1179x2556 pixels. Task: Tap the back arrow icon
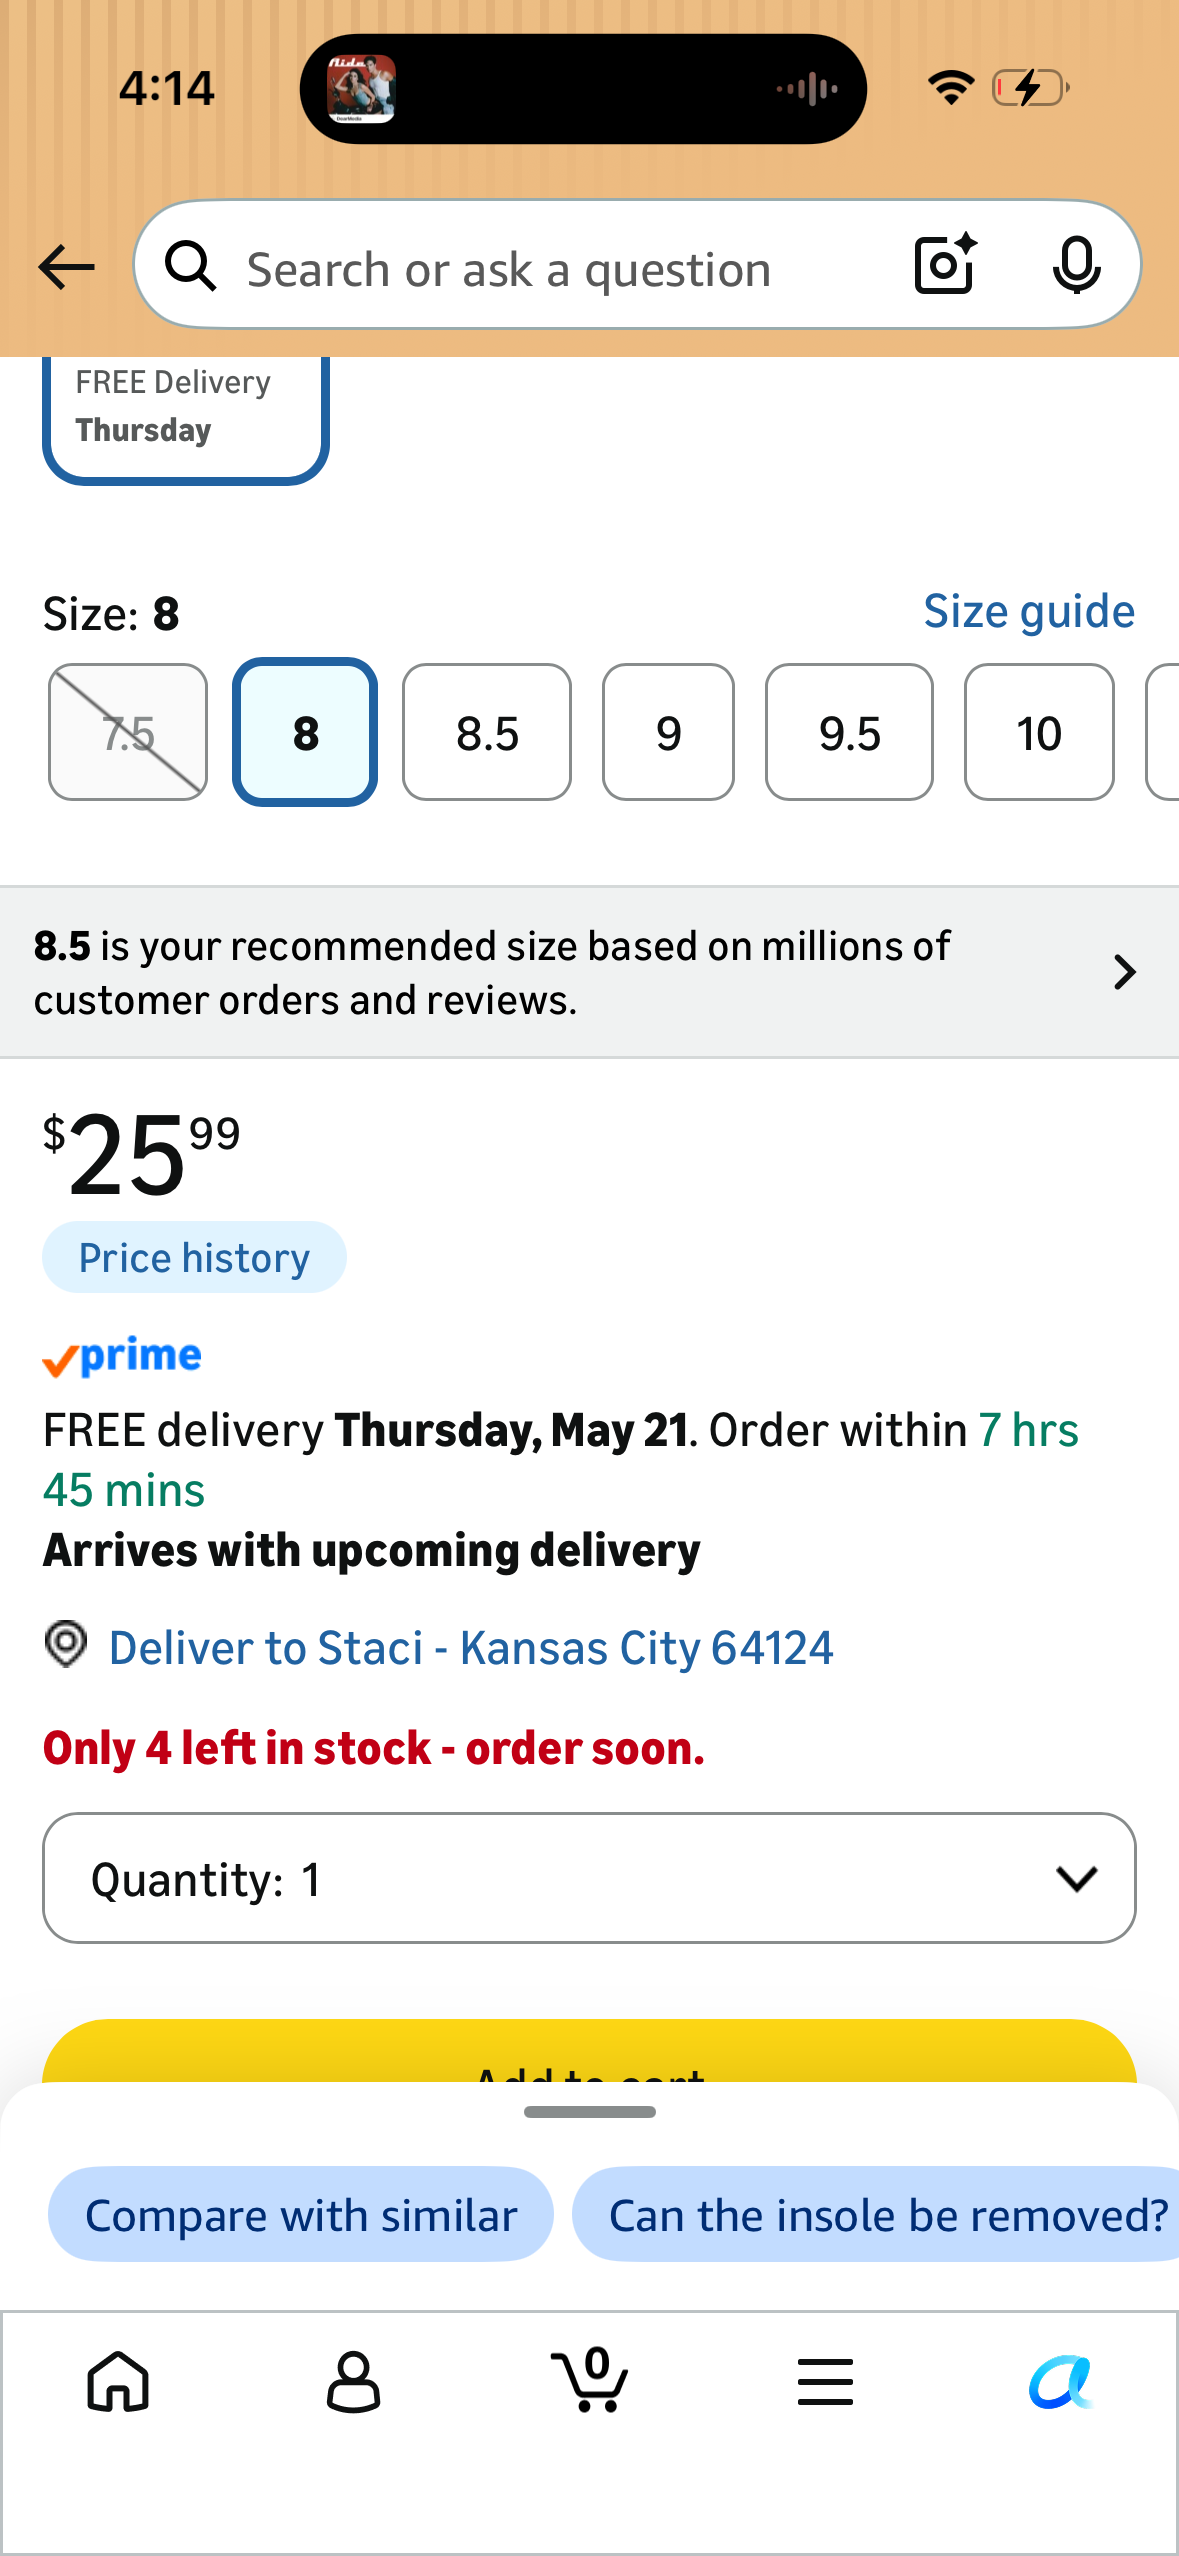click(66, 267)
